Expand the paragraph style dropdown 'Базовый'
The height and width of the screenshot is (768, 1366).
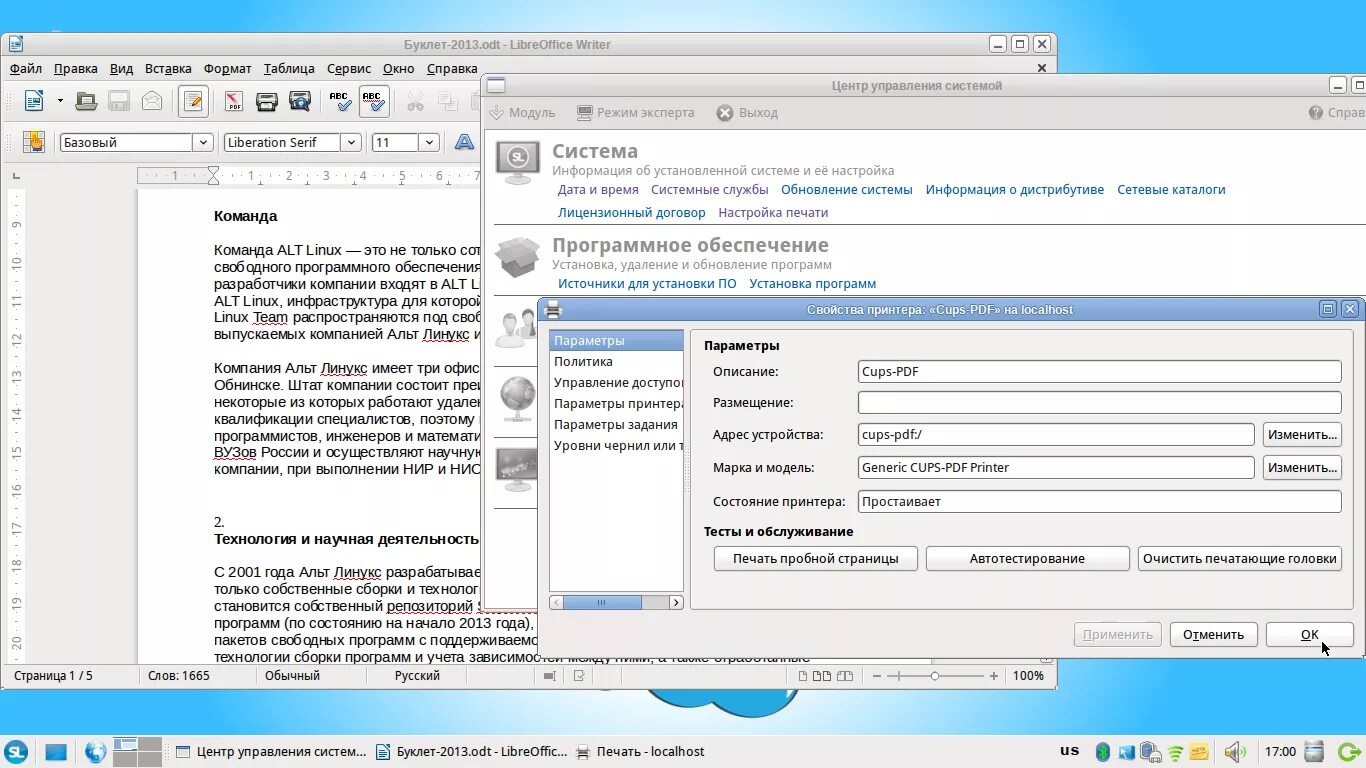[x=203, y=142]
